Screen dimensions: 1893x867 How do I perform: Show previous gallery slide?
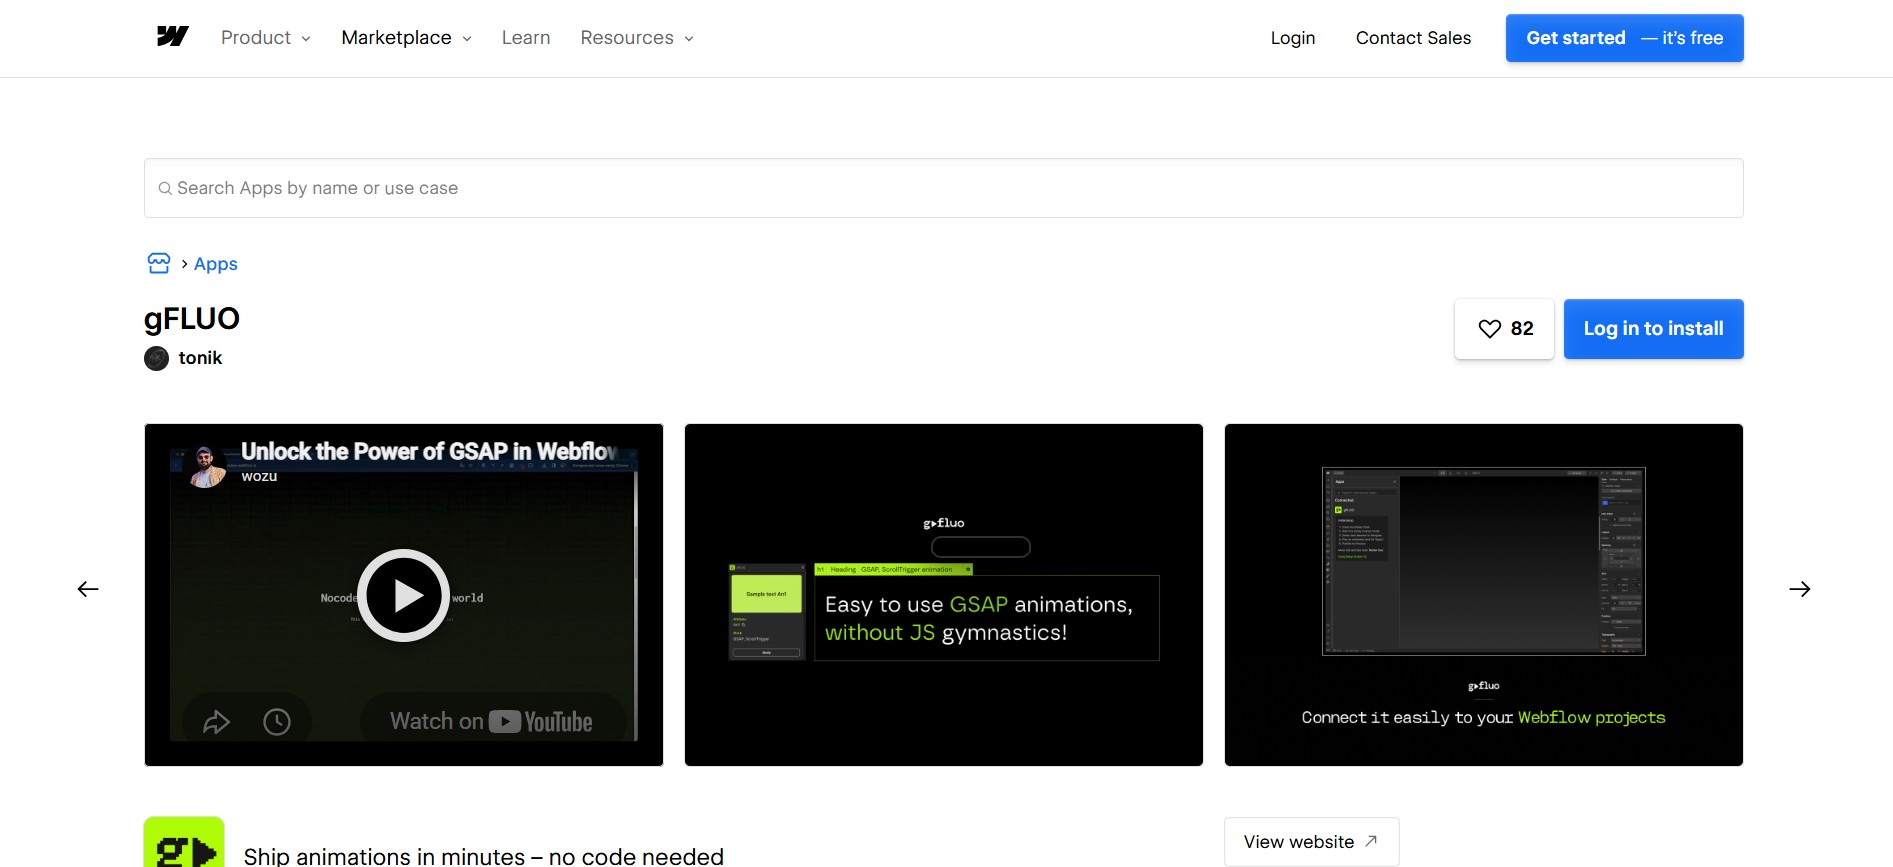pos(88,589)
